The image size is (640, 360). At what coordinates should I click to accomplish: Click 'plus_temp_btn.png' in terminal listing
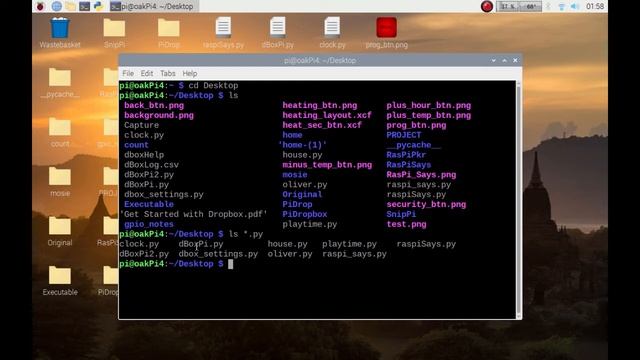point(429,115)
